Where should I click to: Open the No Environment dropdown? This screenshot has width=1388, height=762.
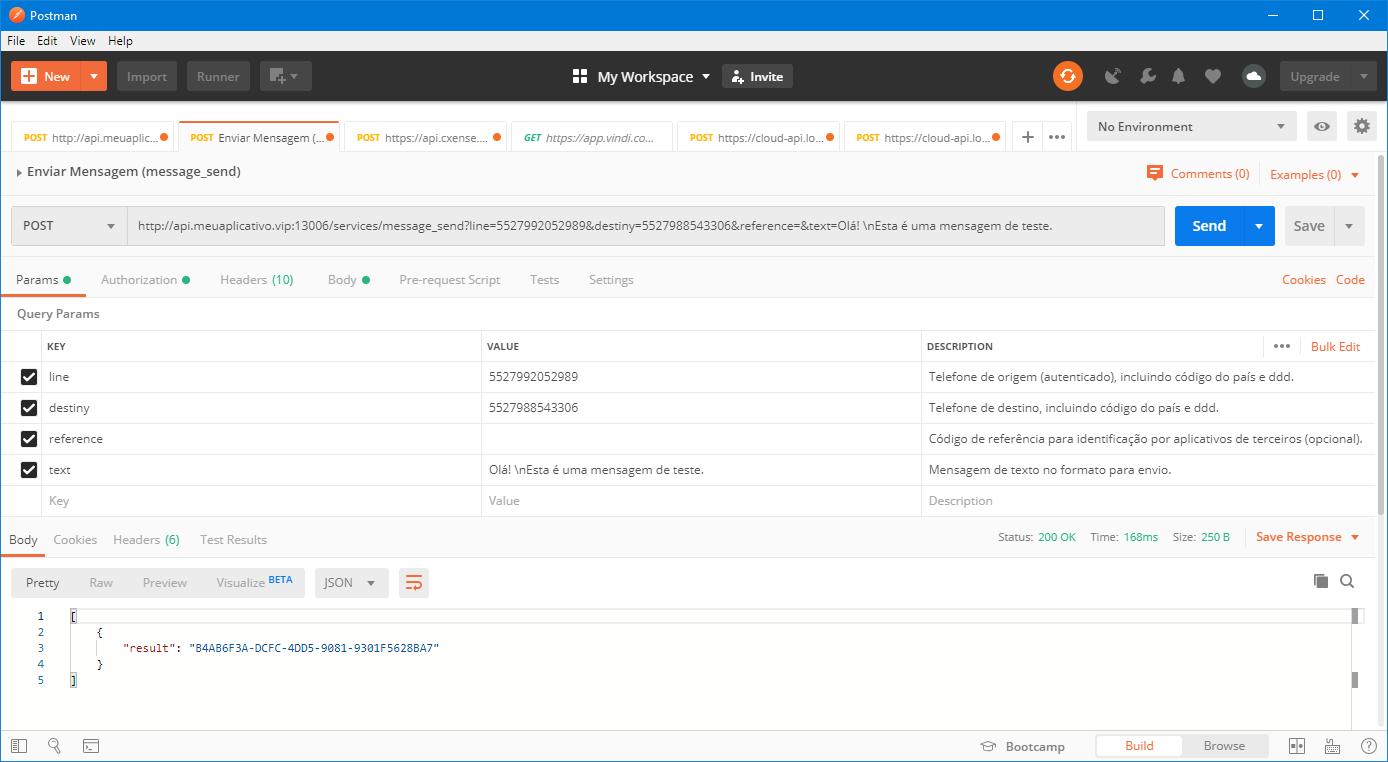1191,127
